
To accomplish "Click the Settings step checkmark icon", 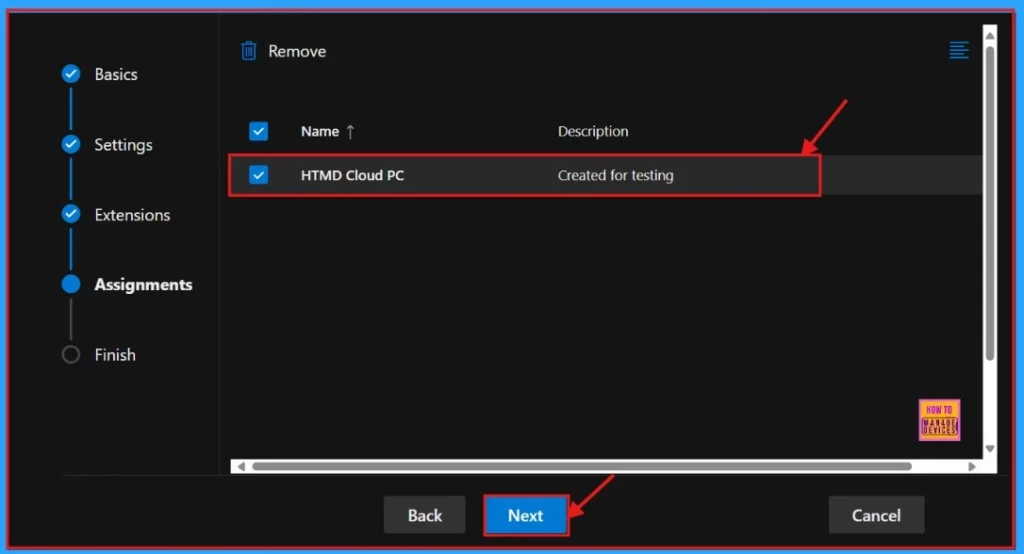I will coord(71,144).
